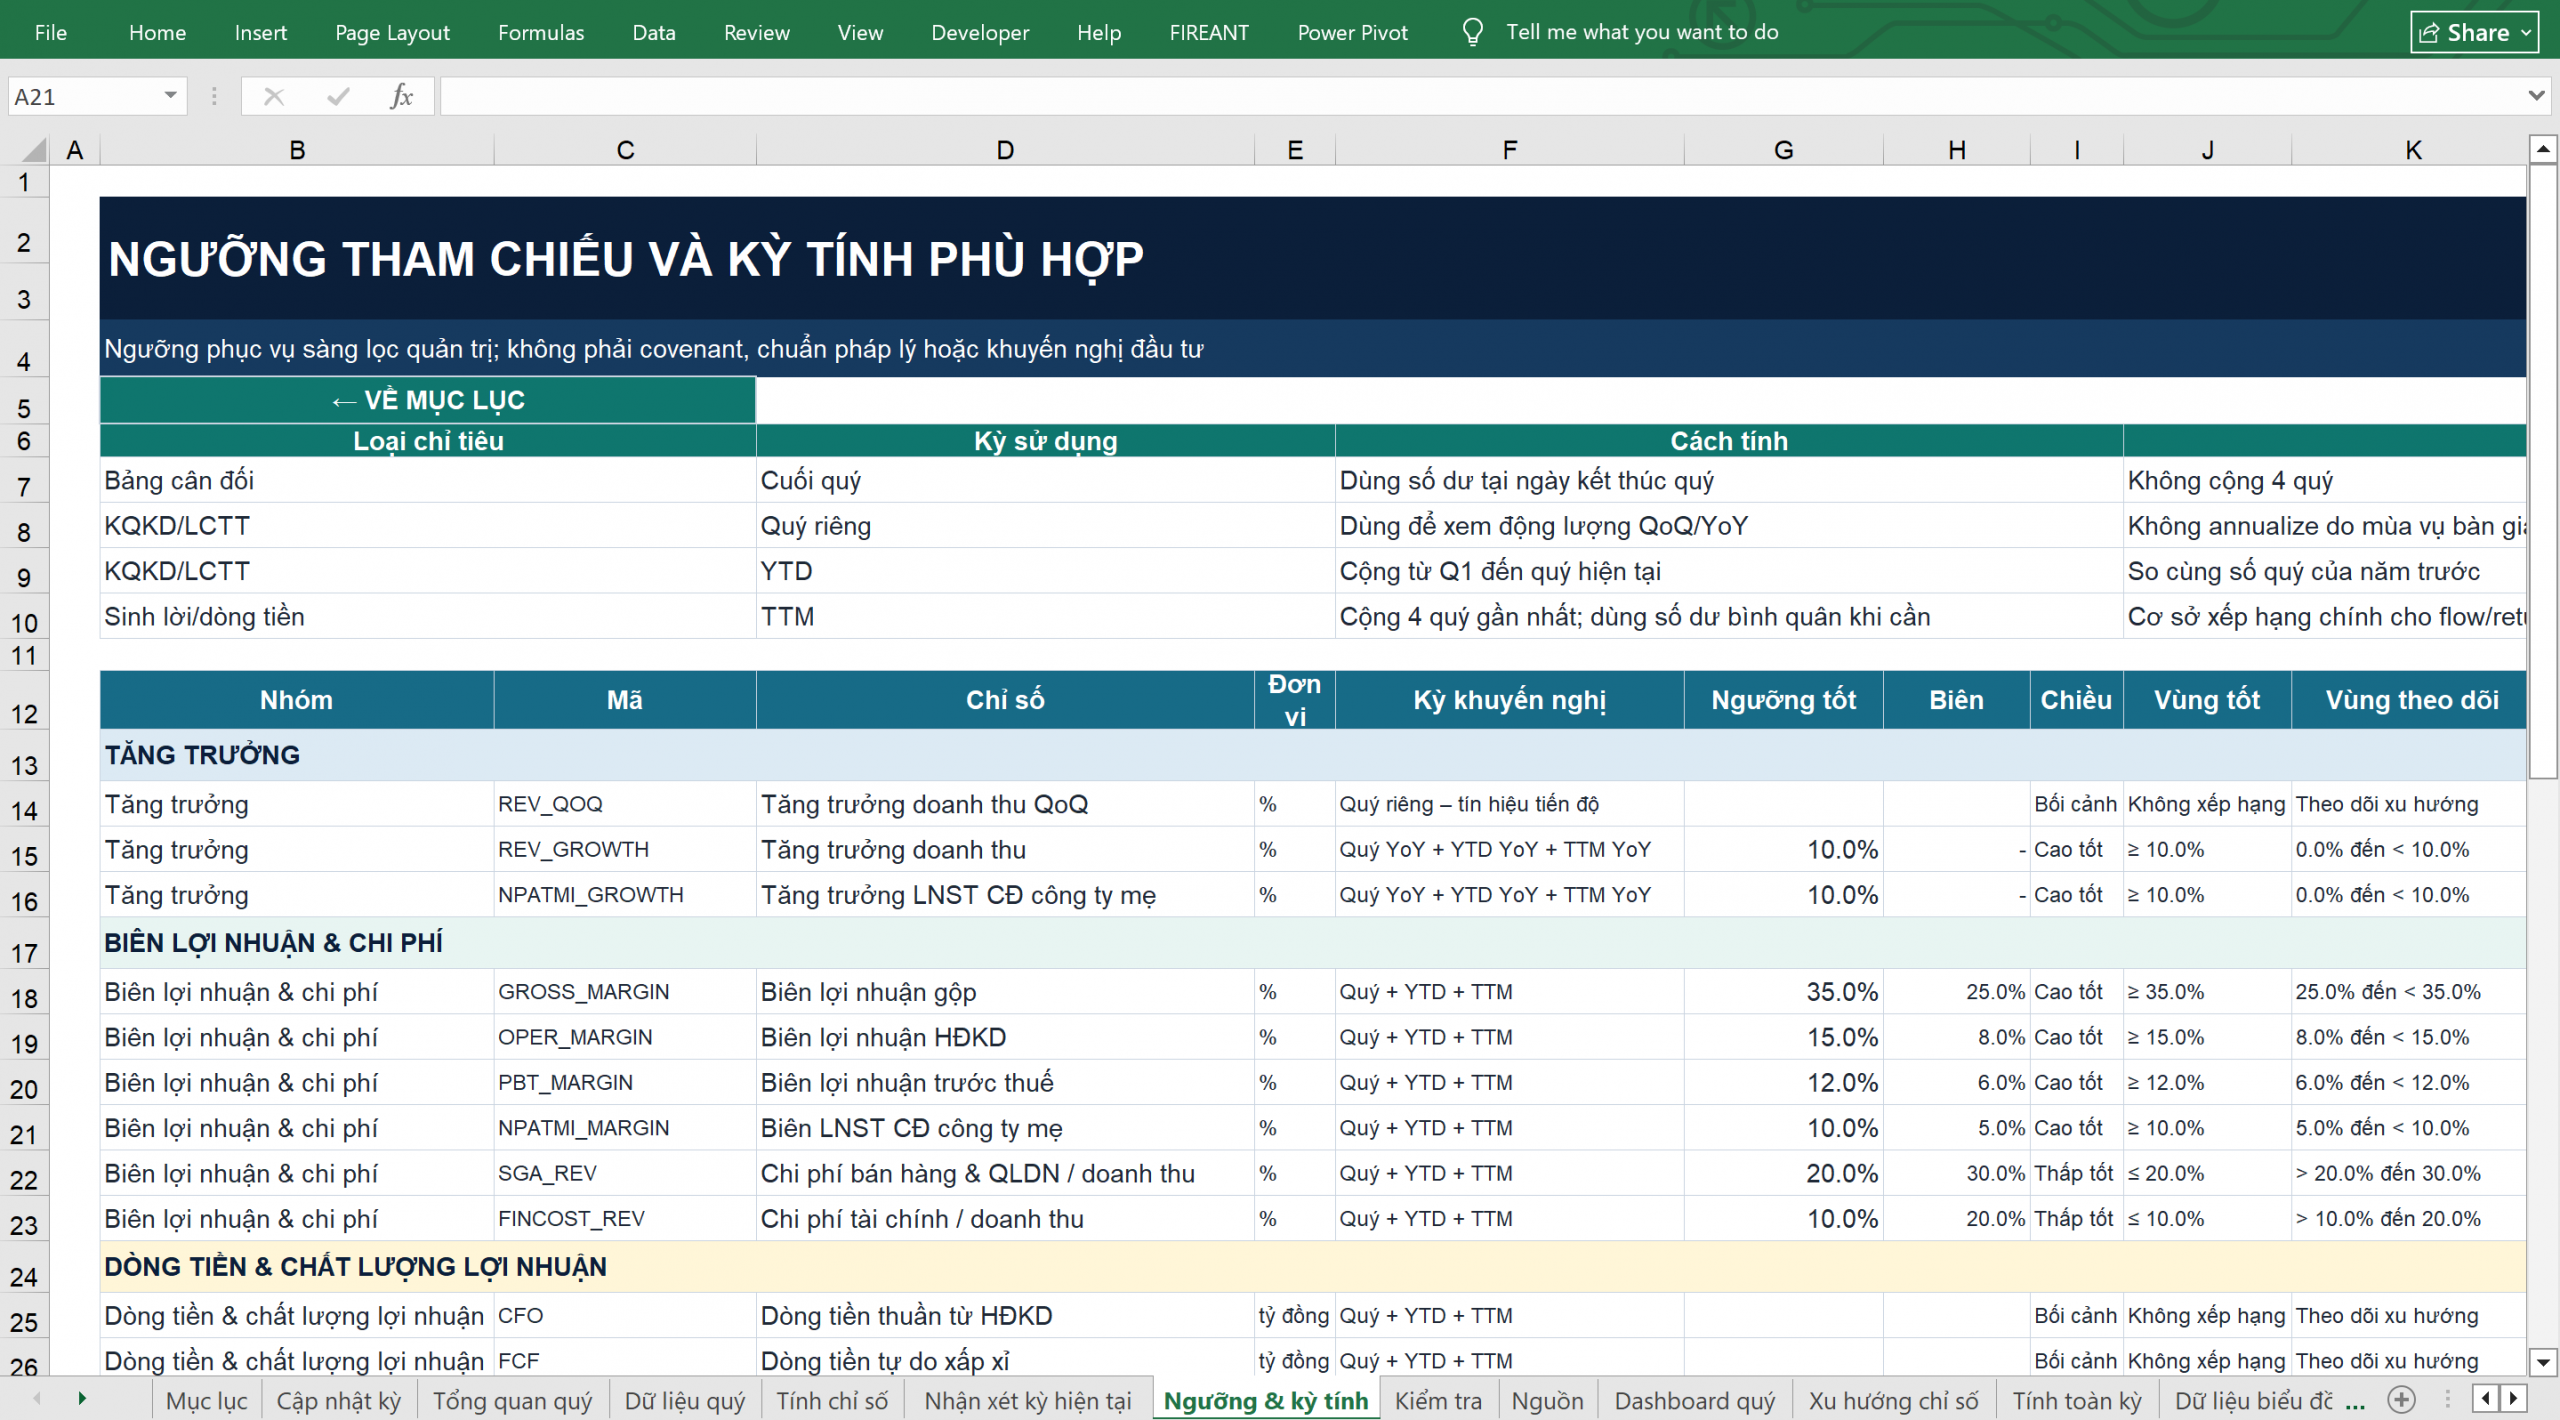Viewport: 2560px width, 1420px height.
Task: Go to previous sheet tab arrow
Action: pos(37,1398)
